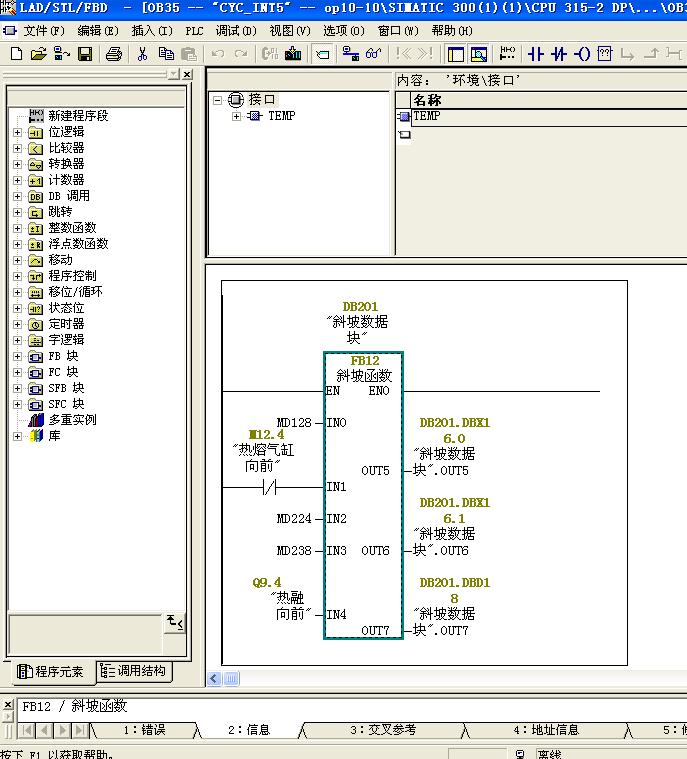
Task: Insert a normally closed contact from the toolbar
Action: pos(559,54)
